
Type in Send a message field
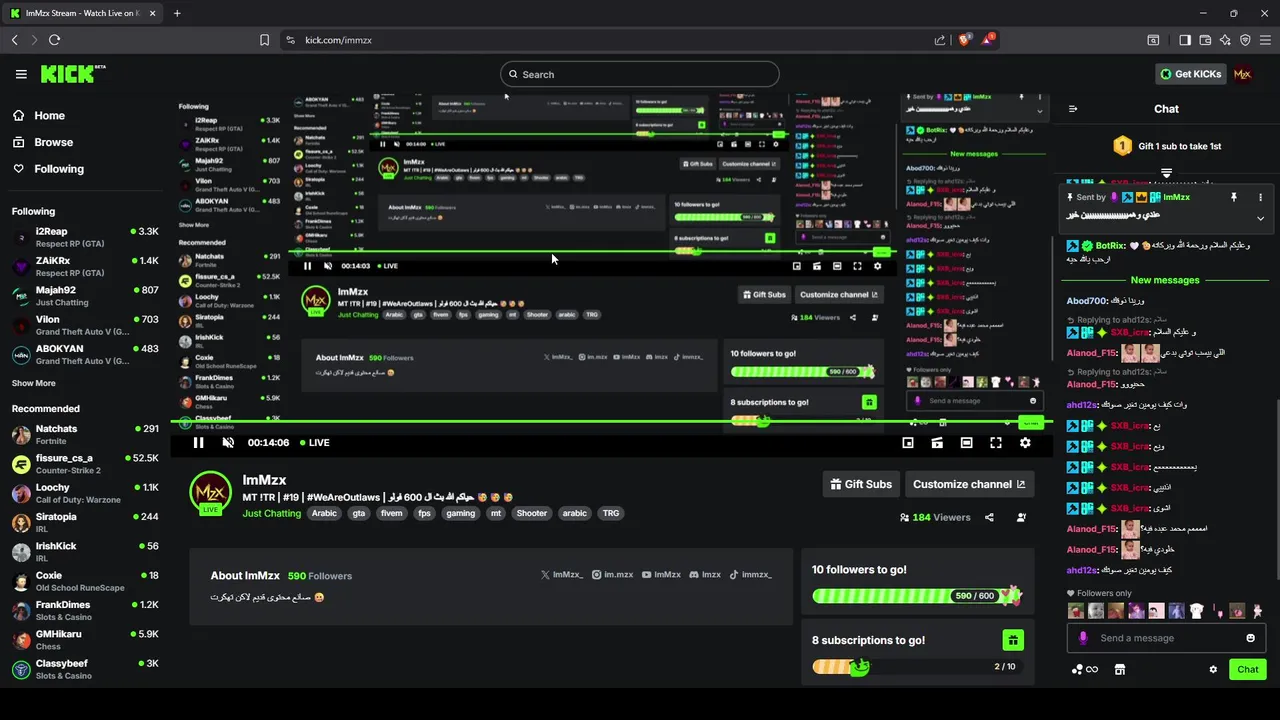coord(1166,638)
